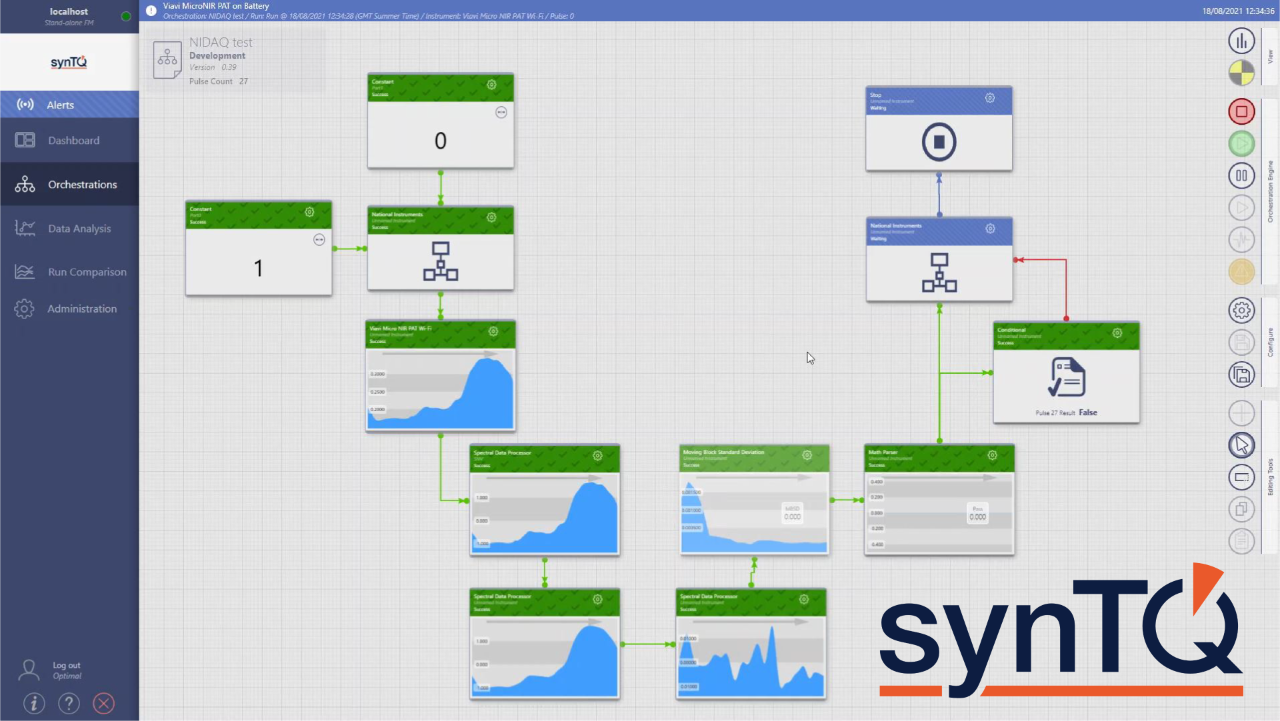Open the gear icon on the Conditional block
Viewport: 1280px width, 721px height.
(1117, 332)
